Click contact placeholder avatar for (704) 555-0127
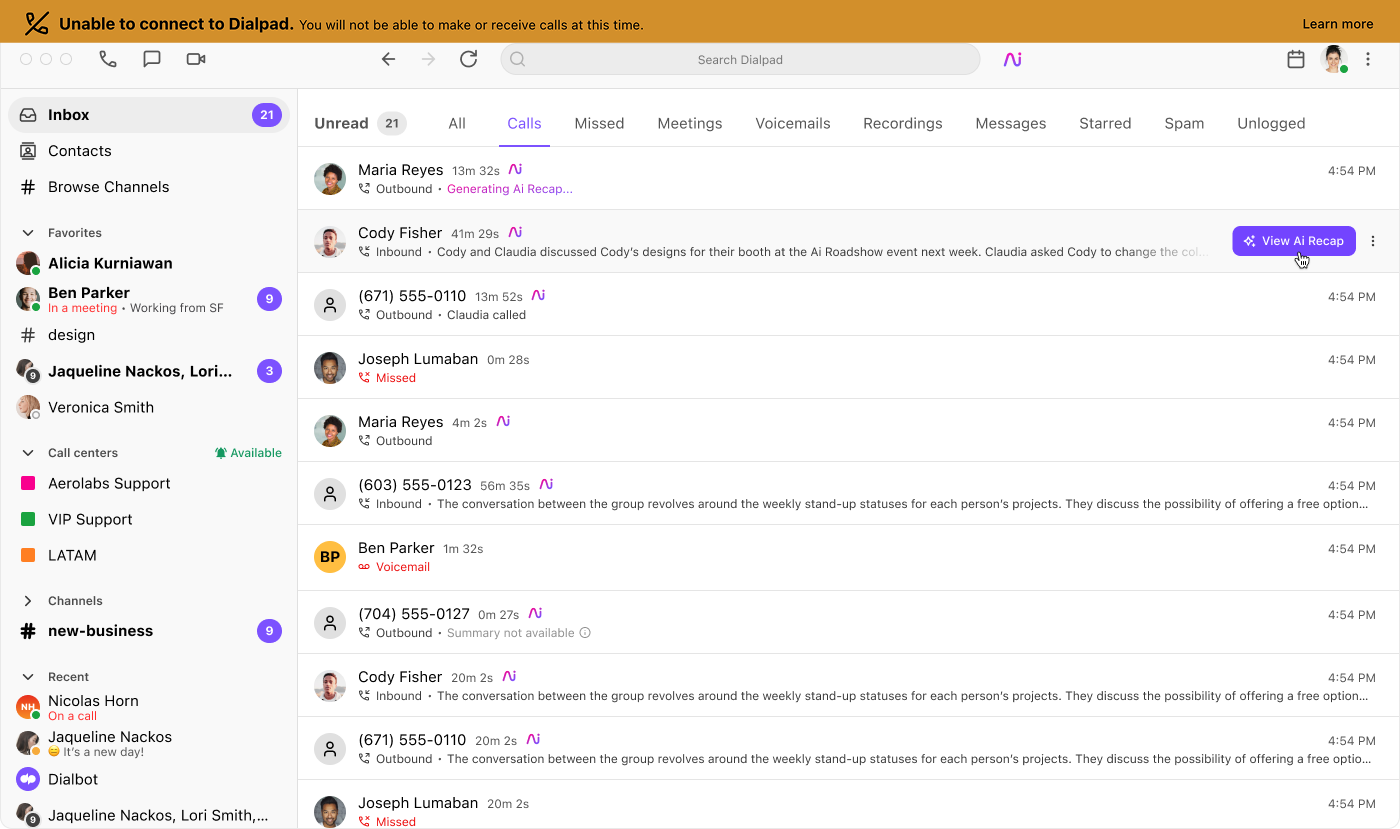This screenshot has width=1400, height=829. click(x=330, y=623)
